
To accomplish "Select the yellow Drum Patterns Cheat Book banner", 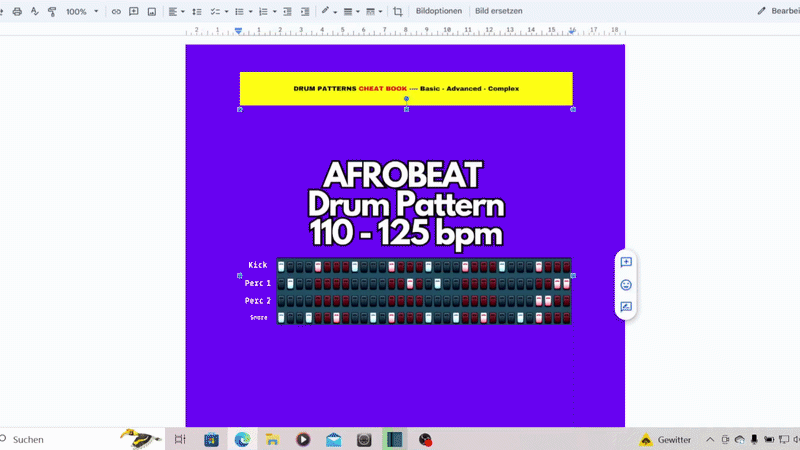I will pyautogui.click(x=406, y=89).
